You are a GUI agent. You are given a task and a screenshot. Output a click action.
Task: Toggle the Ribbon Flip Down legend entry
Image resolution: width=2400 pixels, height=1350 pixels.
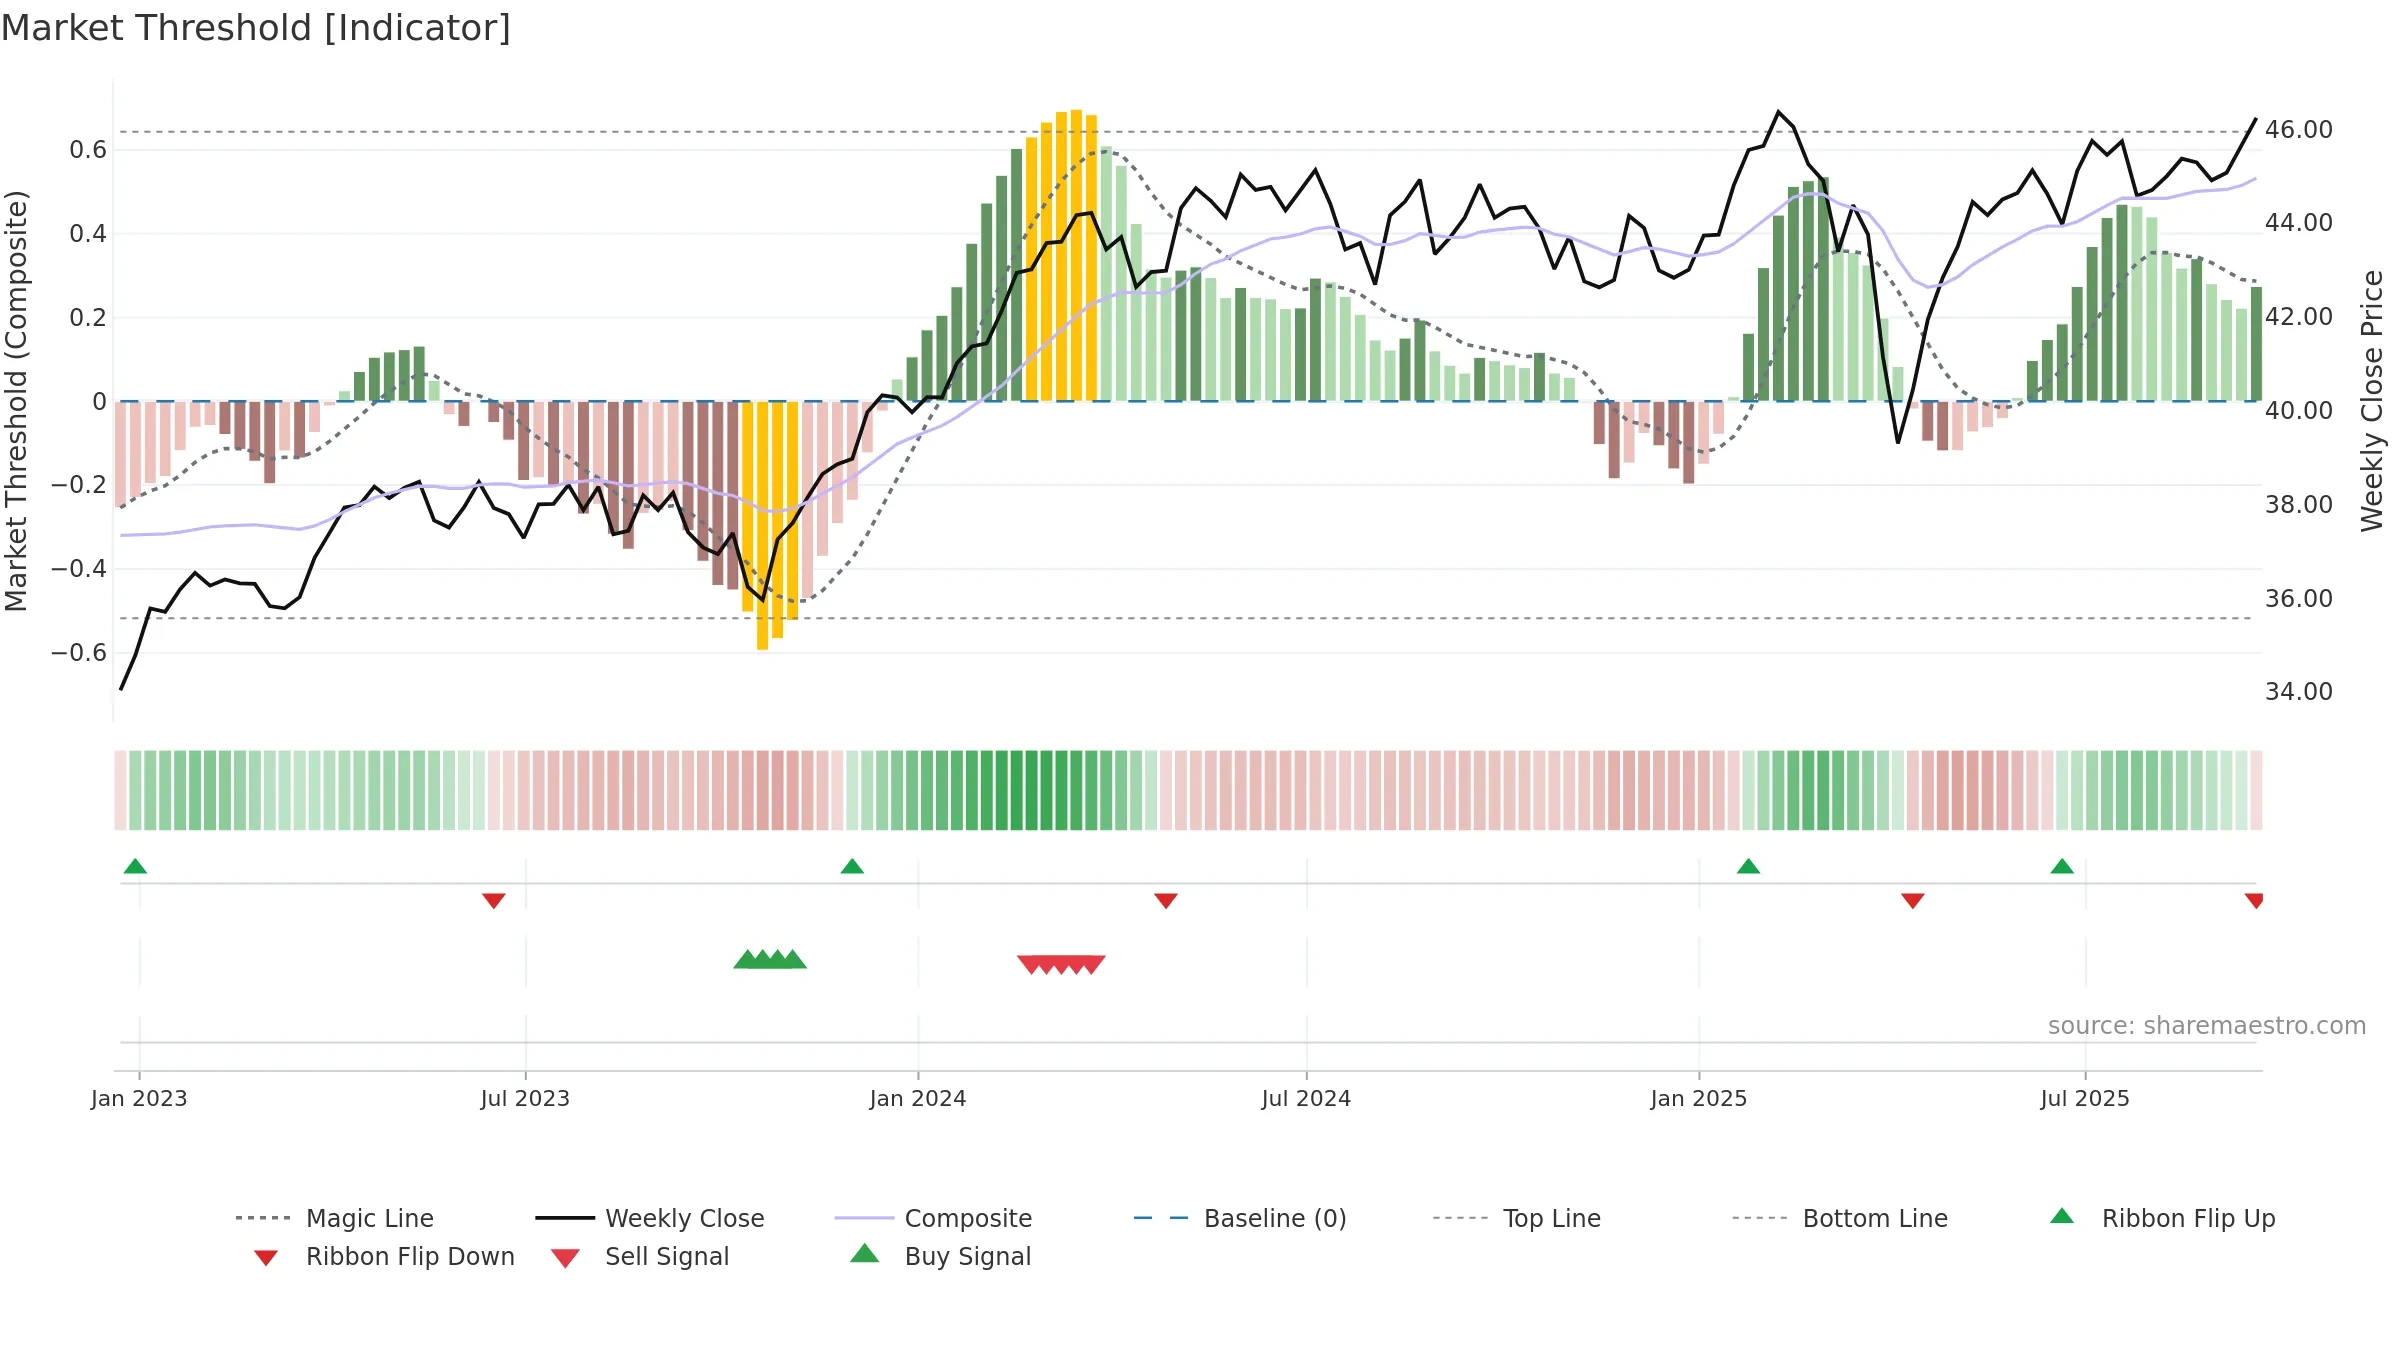coord(384,1256)
